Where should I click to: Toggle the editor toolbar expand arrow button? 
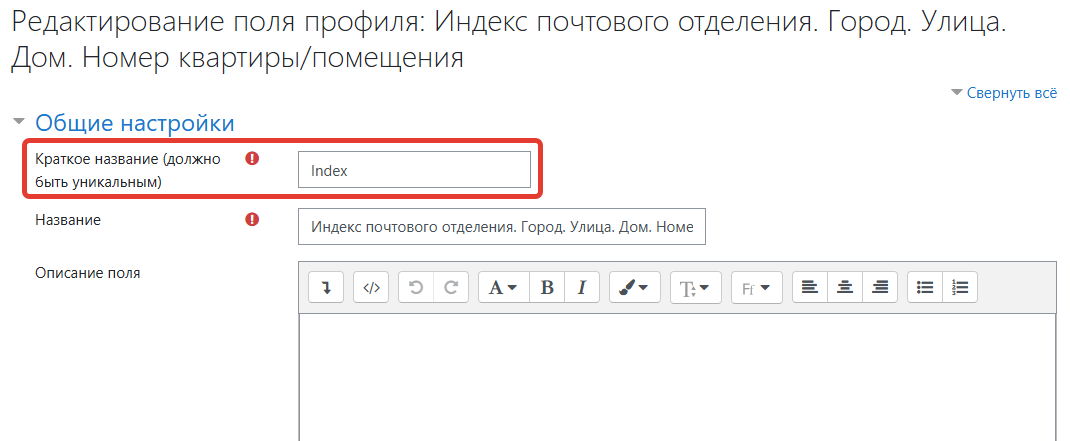pyautogui.click(x=326, y=287)
